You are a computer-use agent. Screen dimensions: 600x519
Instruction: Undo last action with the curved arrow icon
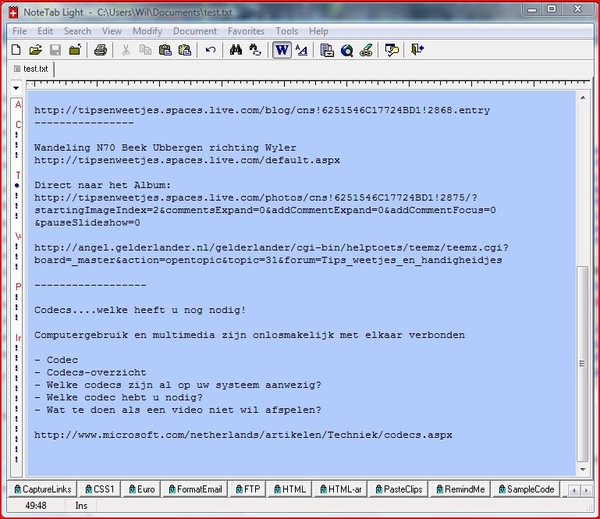(210, 50)
